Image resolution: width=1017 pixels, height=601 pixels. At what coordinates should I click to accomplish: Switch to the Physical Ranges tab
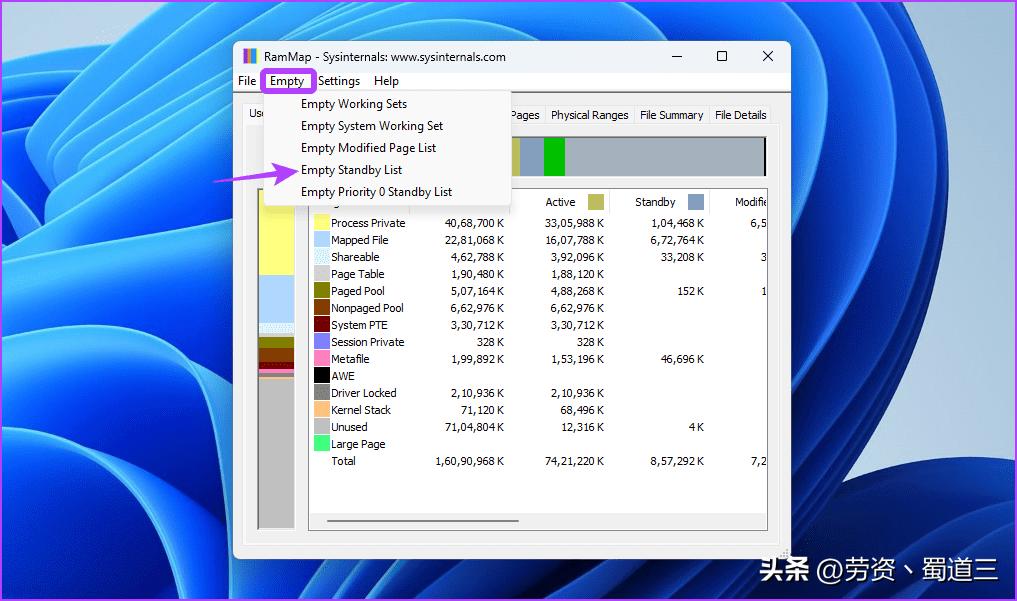[589, 114]
